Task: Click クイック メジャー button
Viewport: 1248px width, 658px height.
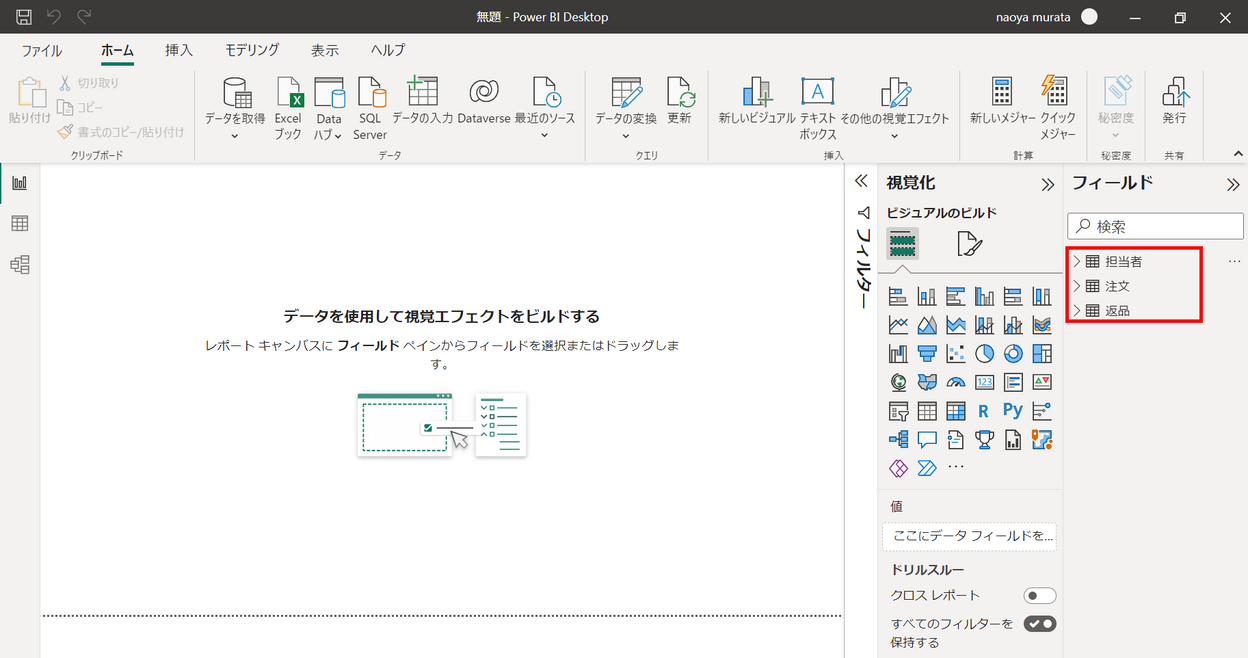Action: click(x=1058, y=108)
